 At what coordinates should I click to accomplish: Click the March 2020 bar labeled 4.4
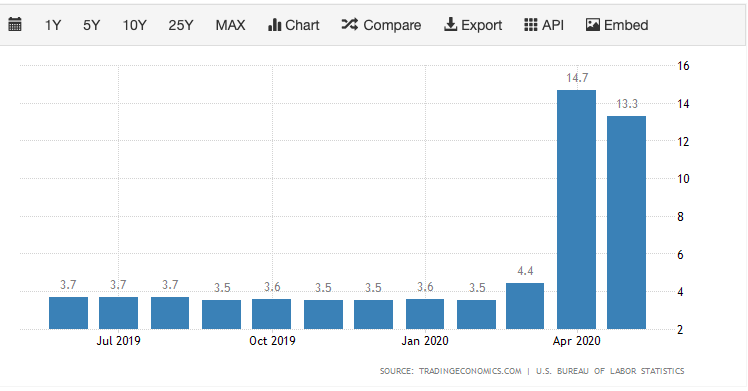click(525, 306)
